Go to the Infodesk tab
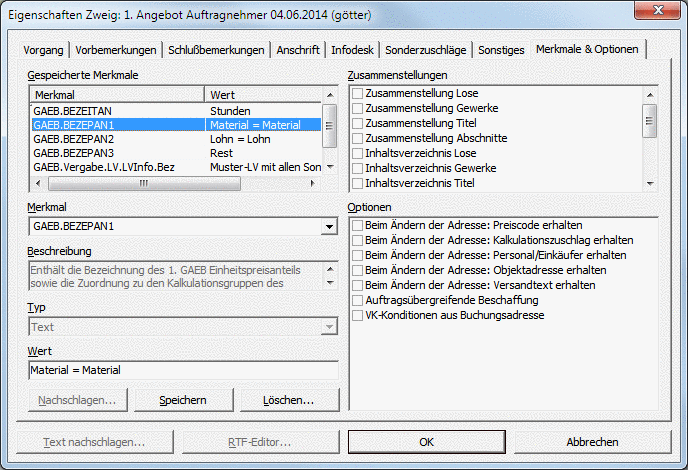This screenshot has height=470, width=688. [x=352, y=50]
